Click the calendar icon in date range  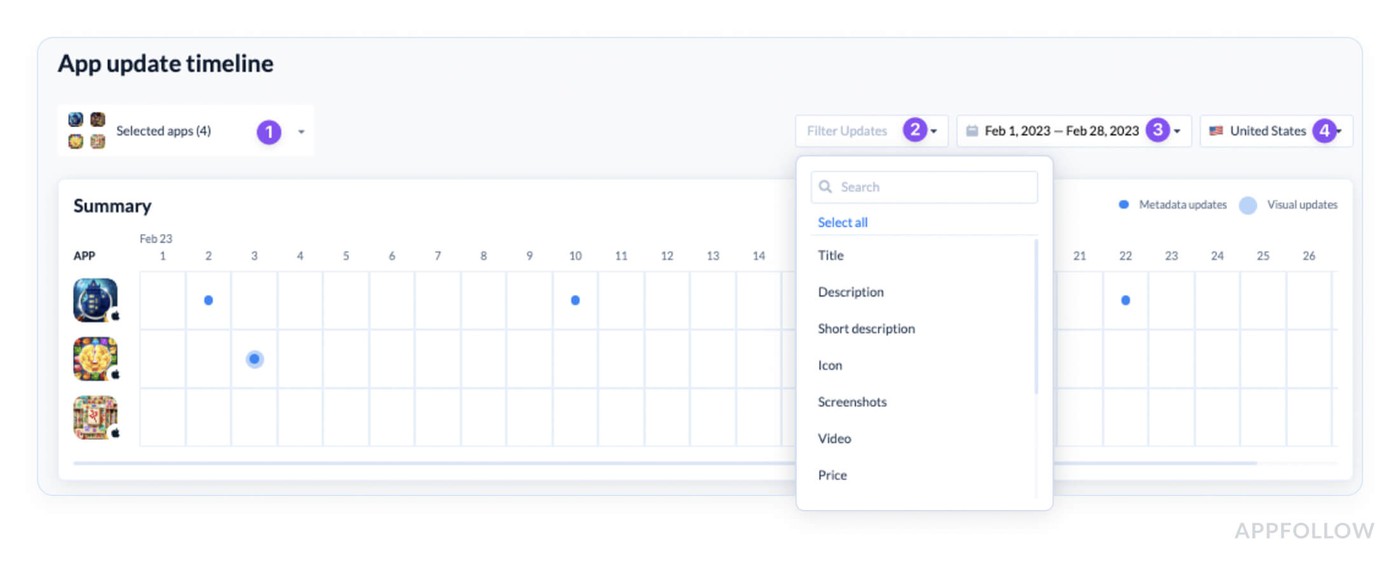tap(972, 131)
